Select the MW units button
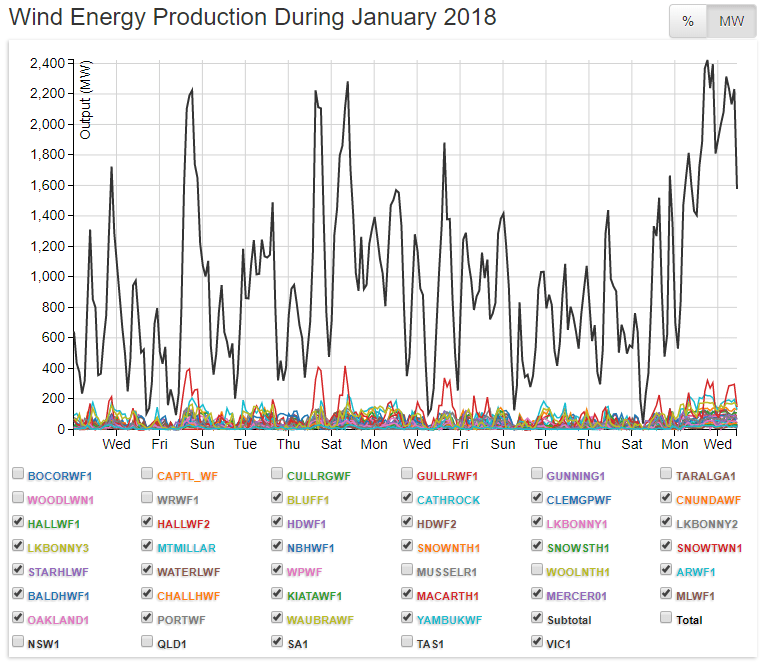 coord(731,22)
